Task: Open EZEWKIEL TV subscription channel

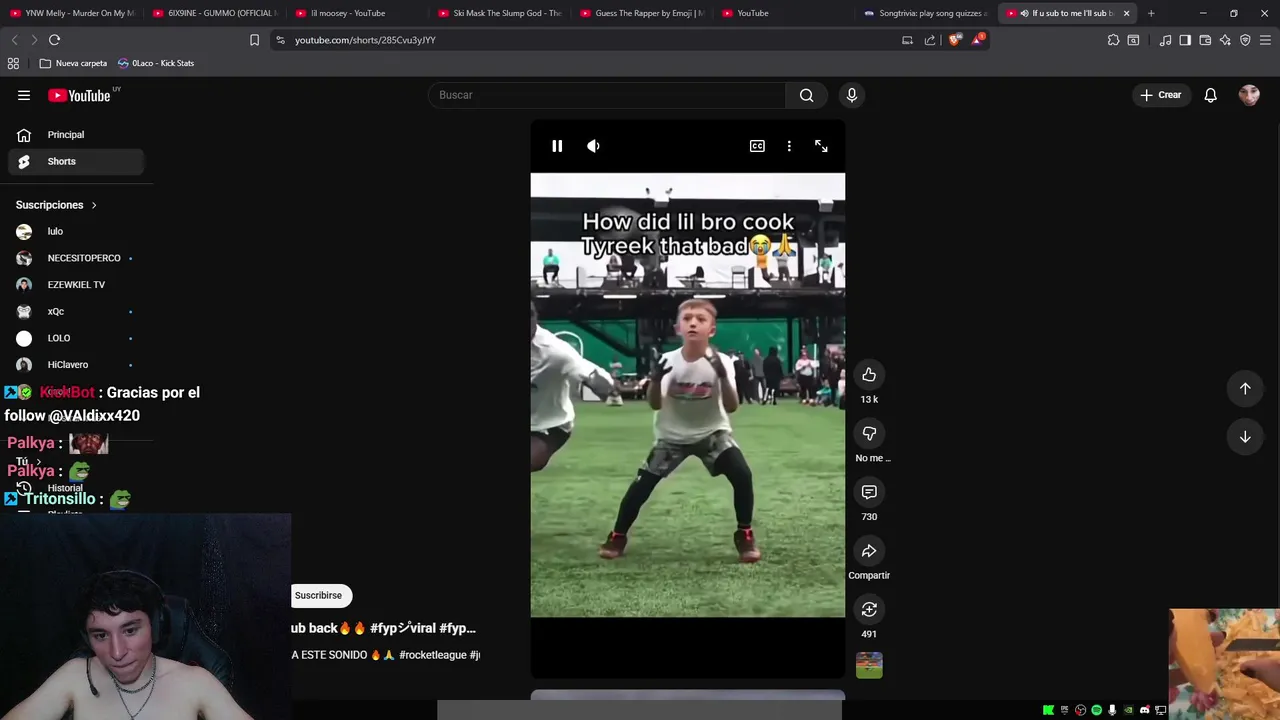Action: pos(76,285)
